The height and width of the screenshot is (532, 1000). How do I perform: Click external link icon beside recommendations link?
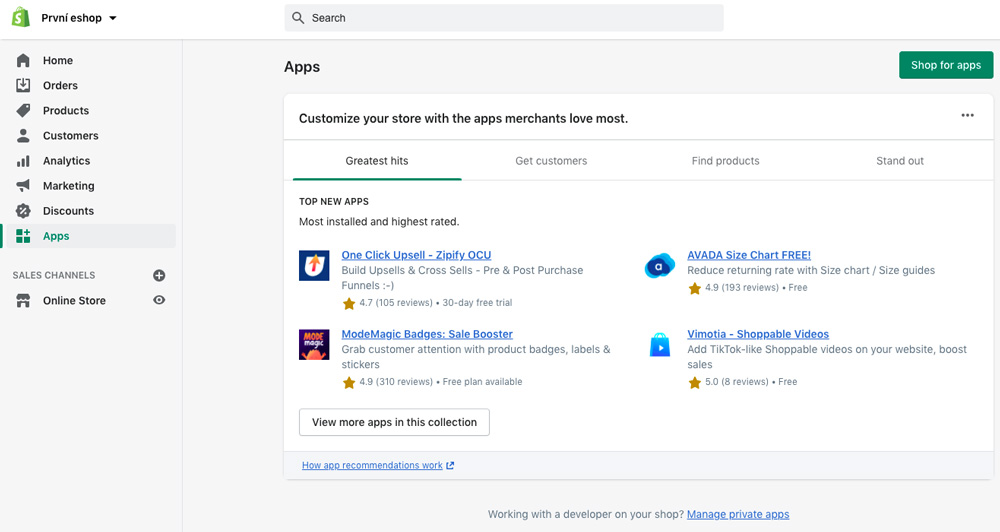coord(450,465)
